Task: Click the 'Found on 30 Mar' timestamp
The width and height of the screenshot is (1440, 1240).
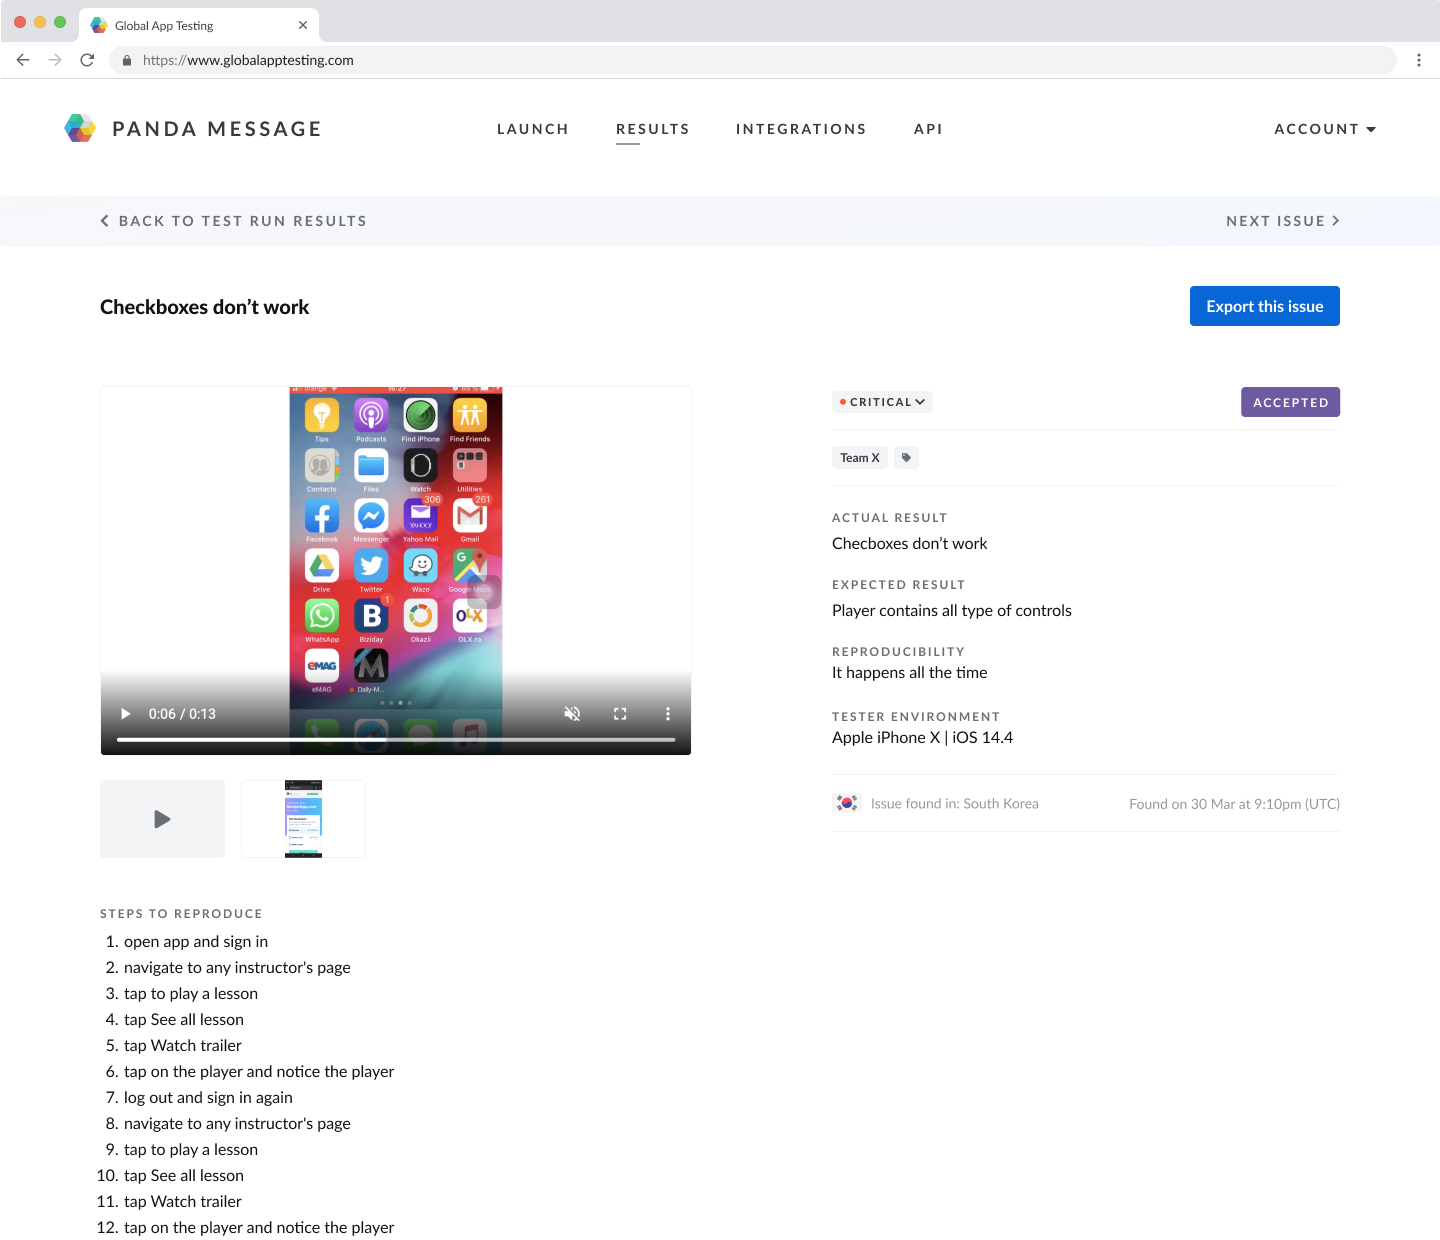Action: click(x=1235, y=804)
